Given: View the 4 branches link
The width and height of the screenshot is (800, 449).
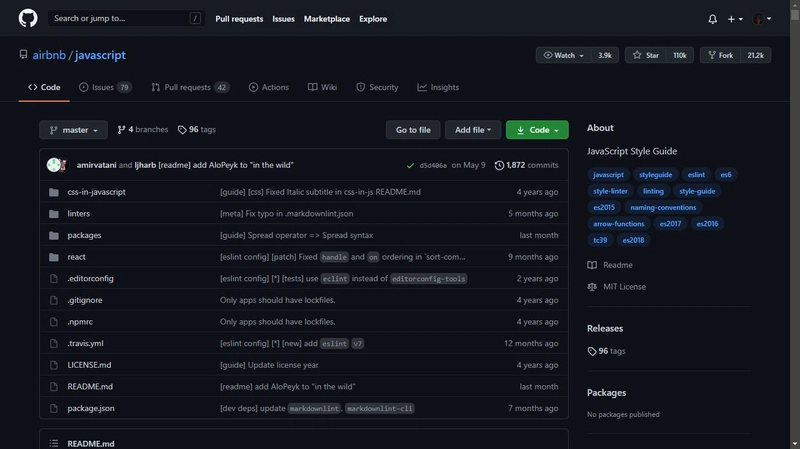Looking at the screenshot, I should pos(142,130).
